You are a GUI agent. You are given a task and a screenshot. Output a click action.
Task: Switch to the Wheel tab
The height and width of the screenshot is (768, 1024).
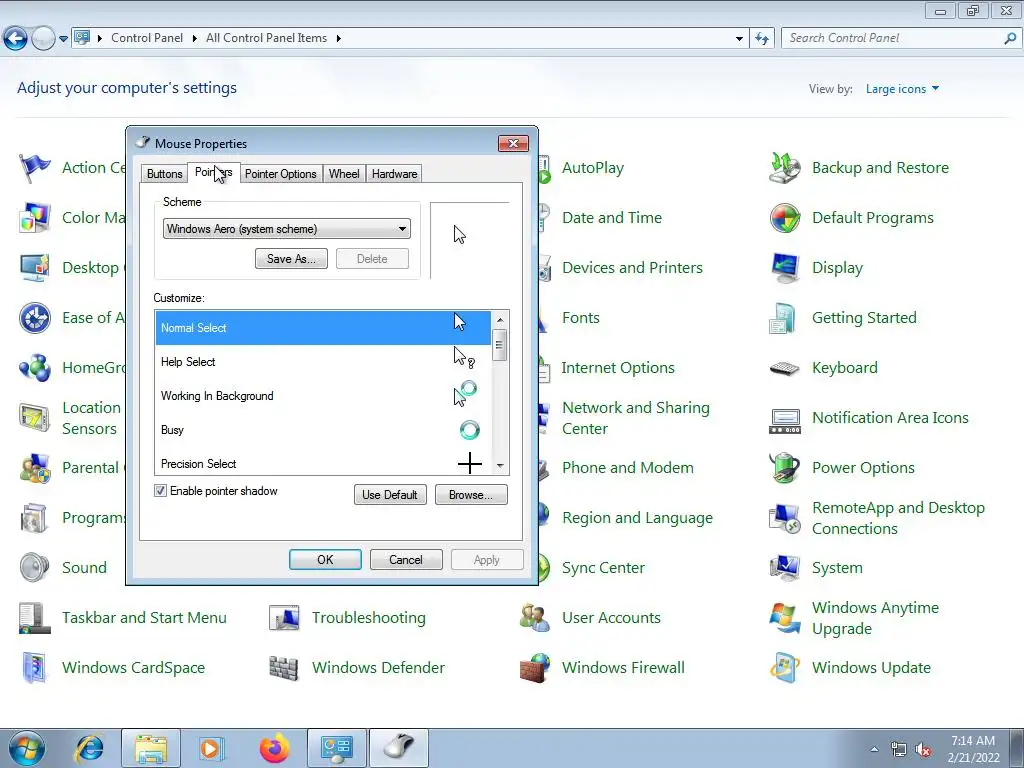[x=344, y=174]
